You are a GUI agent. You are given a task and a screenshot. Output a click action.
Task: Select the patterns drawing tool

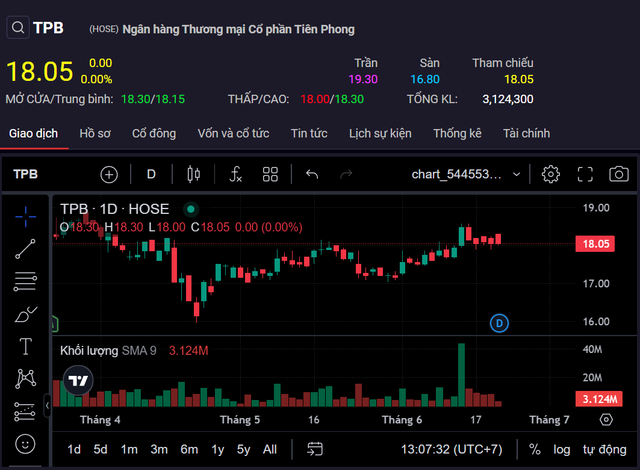point(25,379)
